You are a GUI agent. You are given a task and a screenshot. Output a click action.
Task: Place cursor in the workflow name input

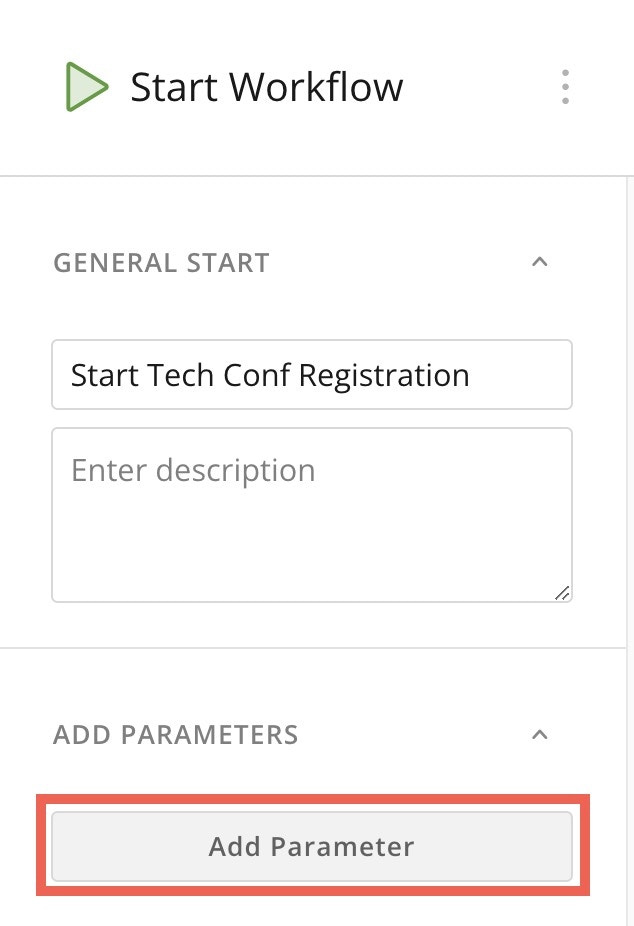(x=312, y=375)
